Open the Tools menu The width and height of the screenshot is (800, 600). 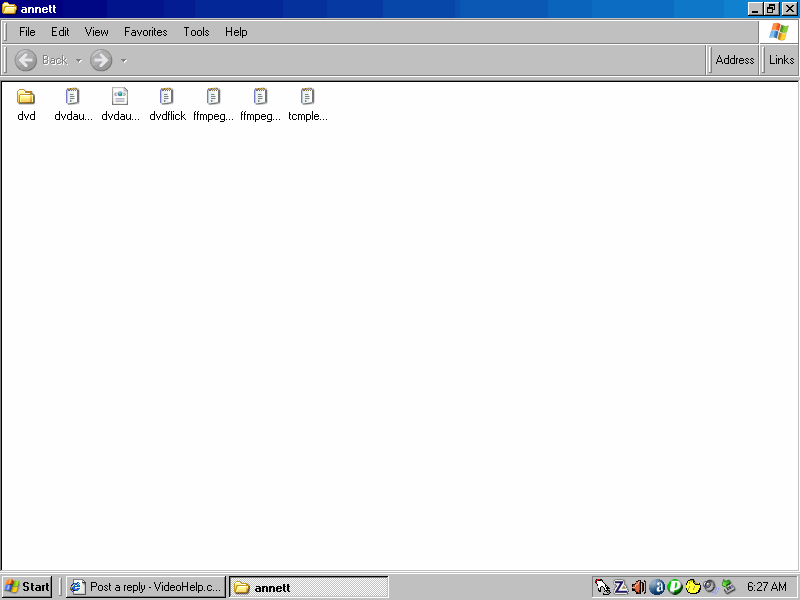[x=196, y=32]
